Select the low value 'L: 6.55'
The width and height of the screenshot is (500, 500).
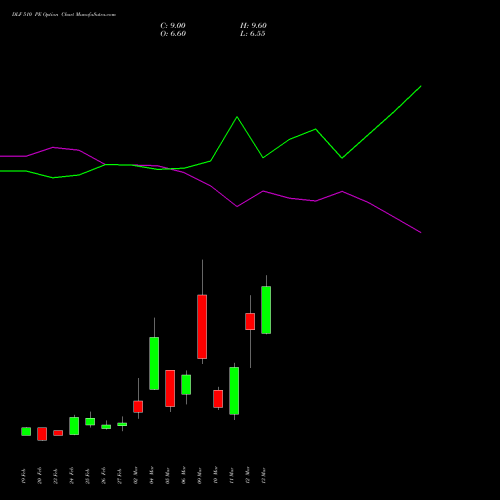[x=253, y=34]
